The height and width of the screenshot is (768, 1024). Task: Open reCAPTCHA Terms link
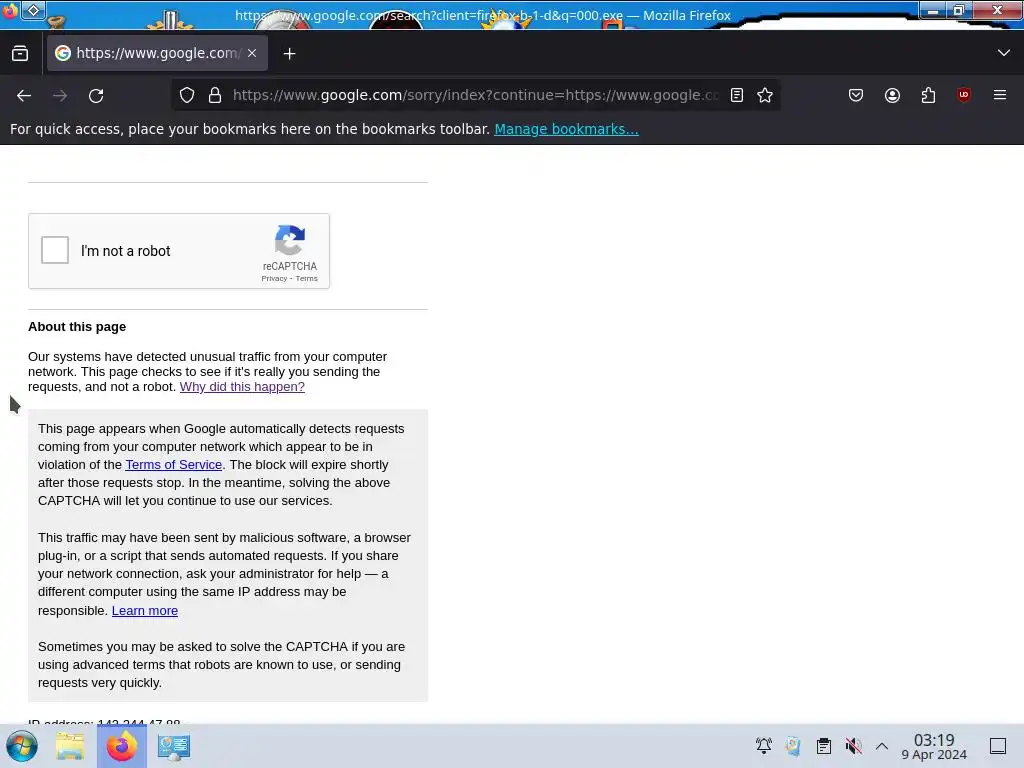tap(306, 278)
